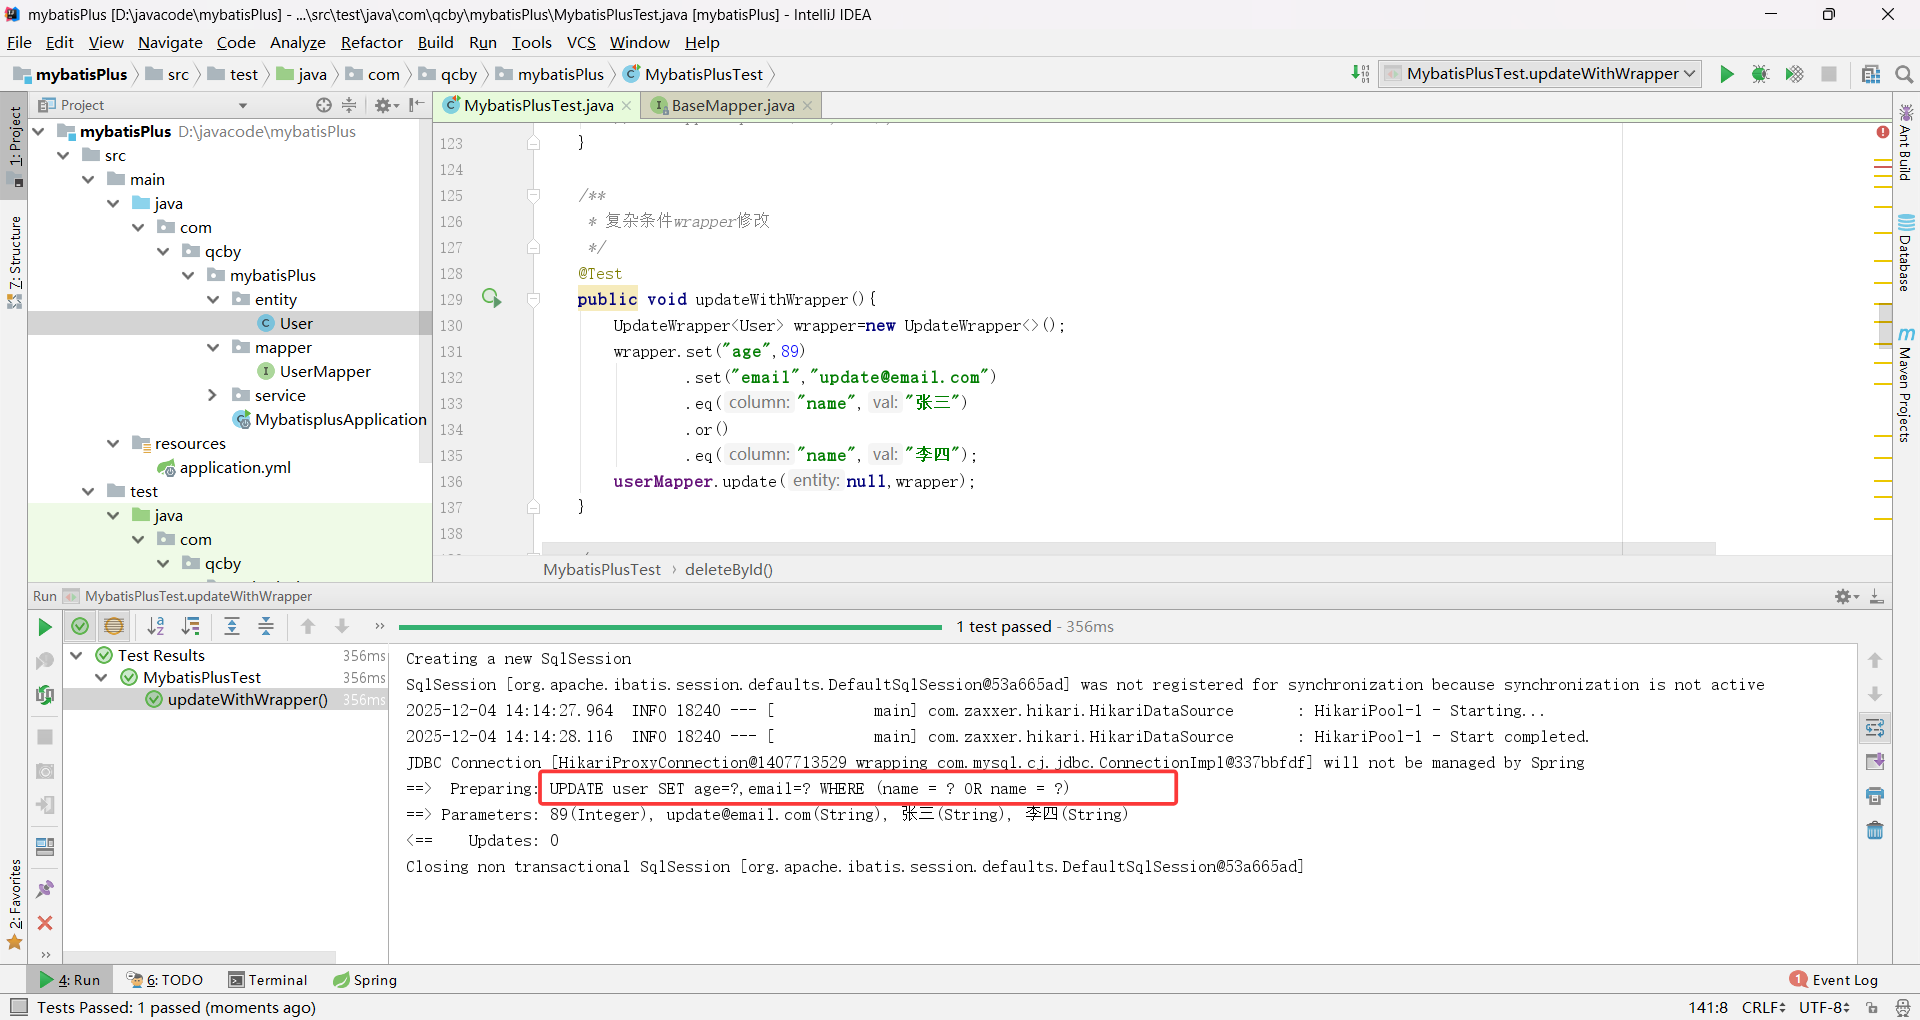The height and width of the screenshot is (1020, 1920).
Task: Open the Event Log
Action: click(1834, 980)
